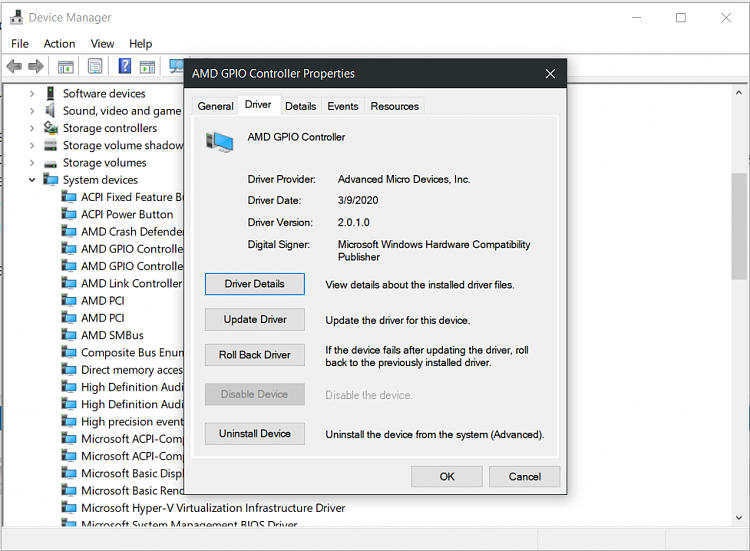Expand the Storage controllers node
The width and height of the screenshot is (750, 551).
pos(32,128)
